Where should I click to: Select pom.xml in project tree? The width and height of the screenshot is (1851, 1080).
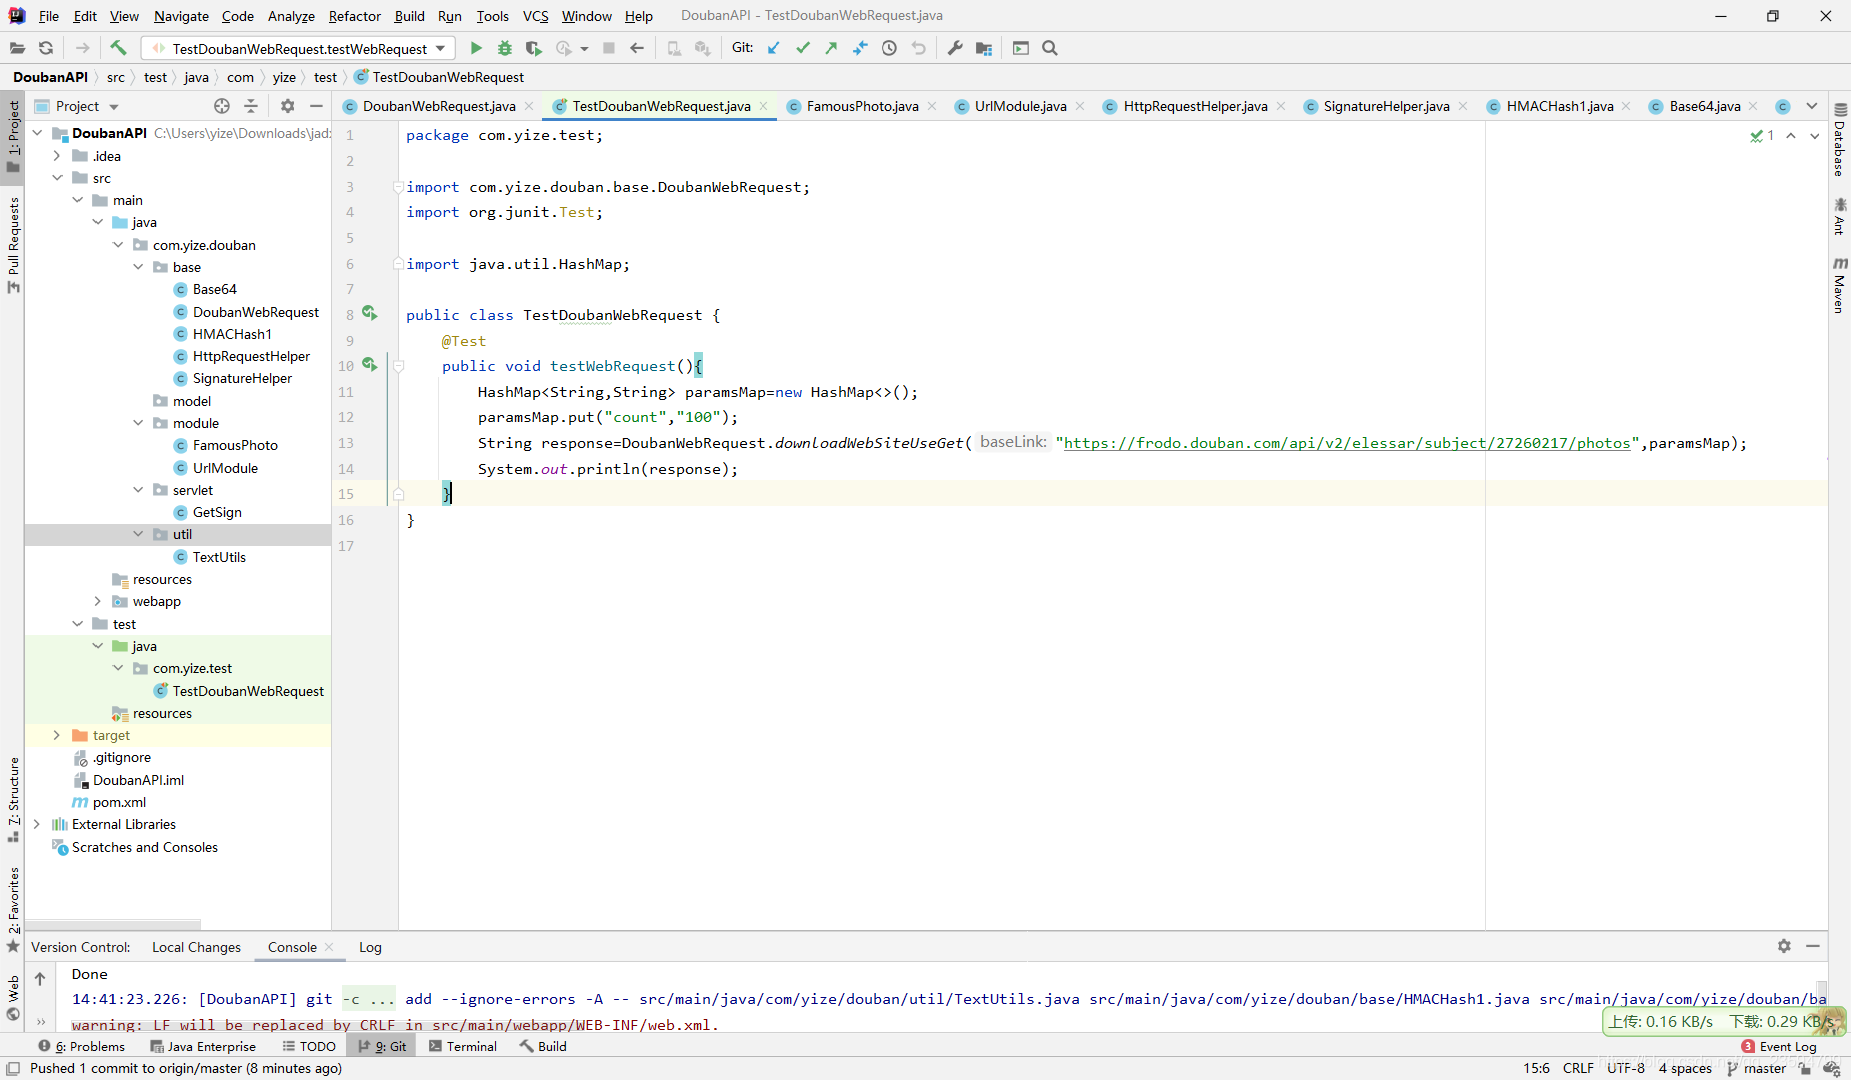click(119, 802)
